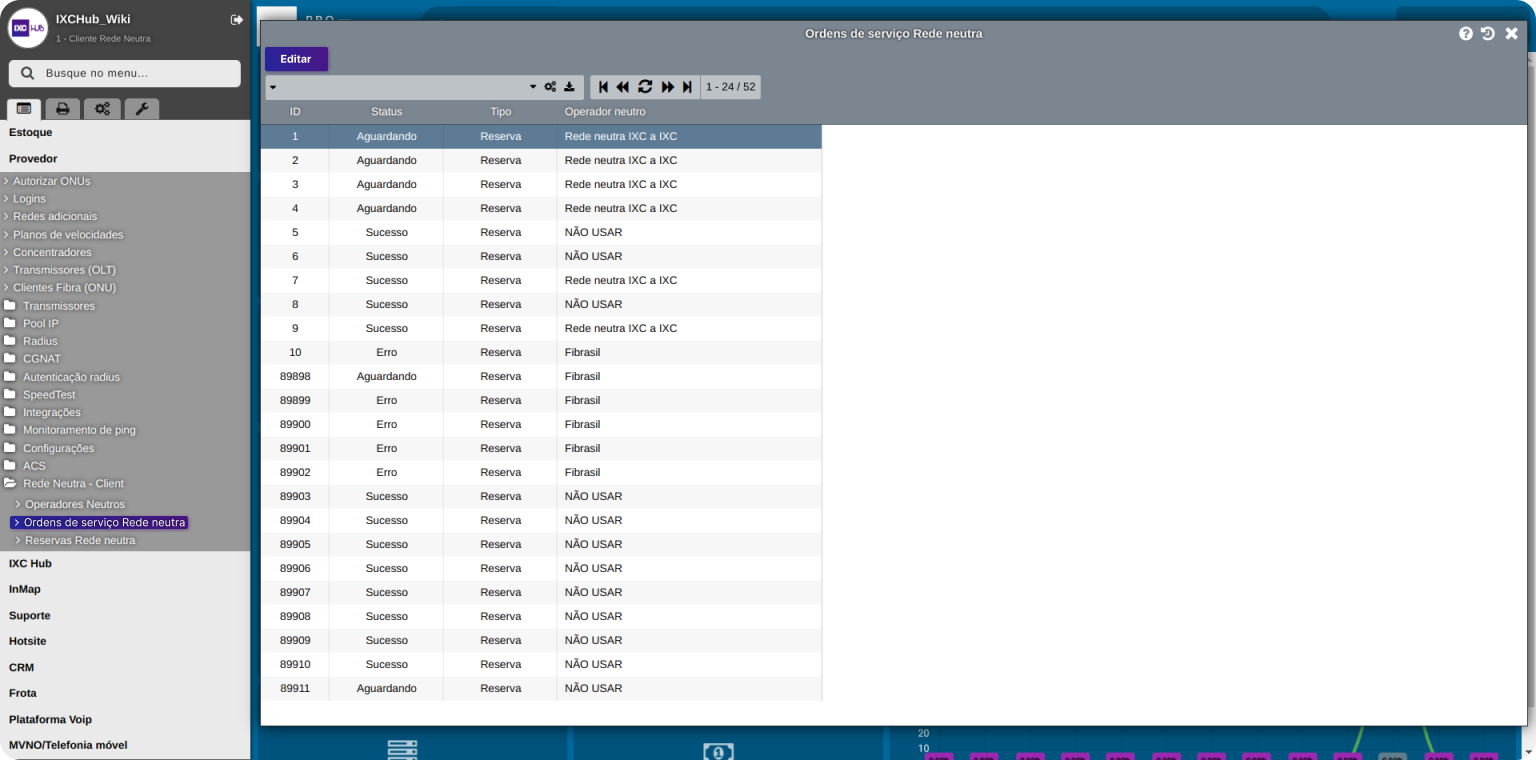Image resolution: width=1536 pixels, height=760 pixels.
Task: Select the row with ID 89898
Action: pos(541,376)
